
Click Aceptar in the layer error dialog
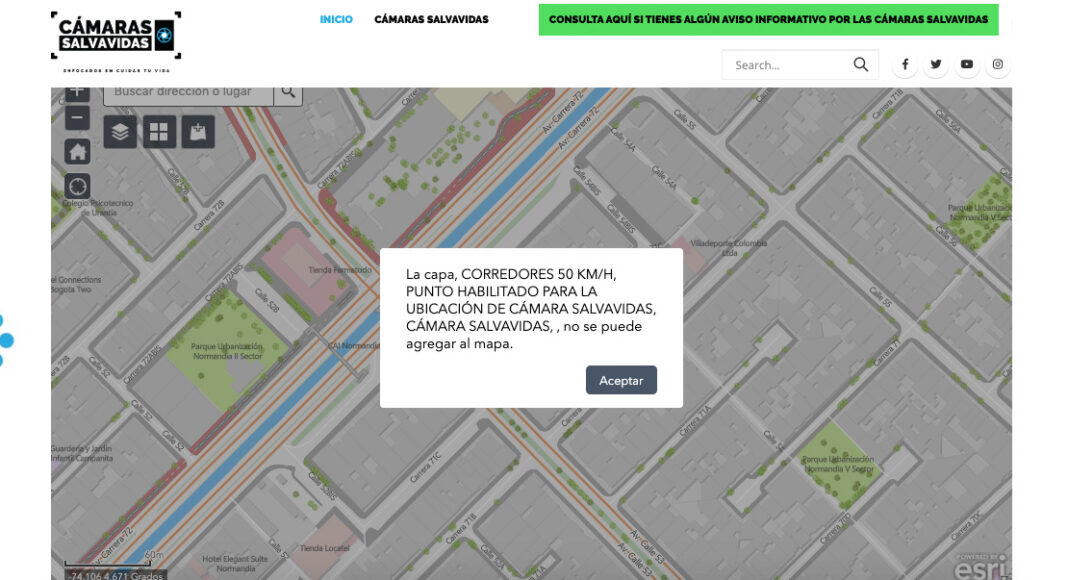621,380
